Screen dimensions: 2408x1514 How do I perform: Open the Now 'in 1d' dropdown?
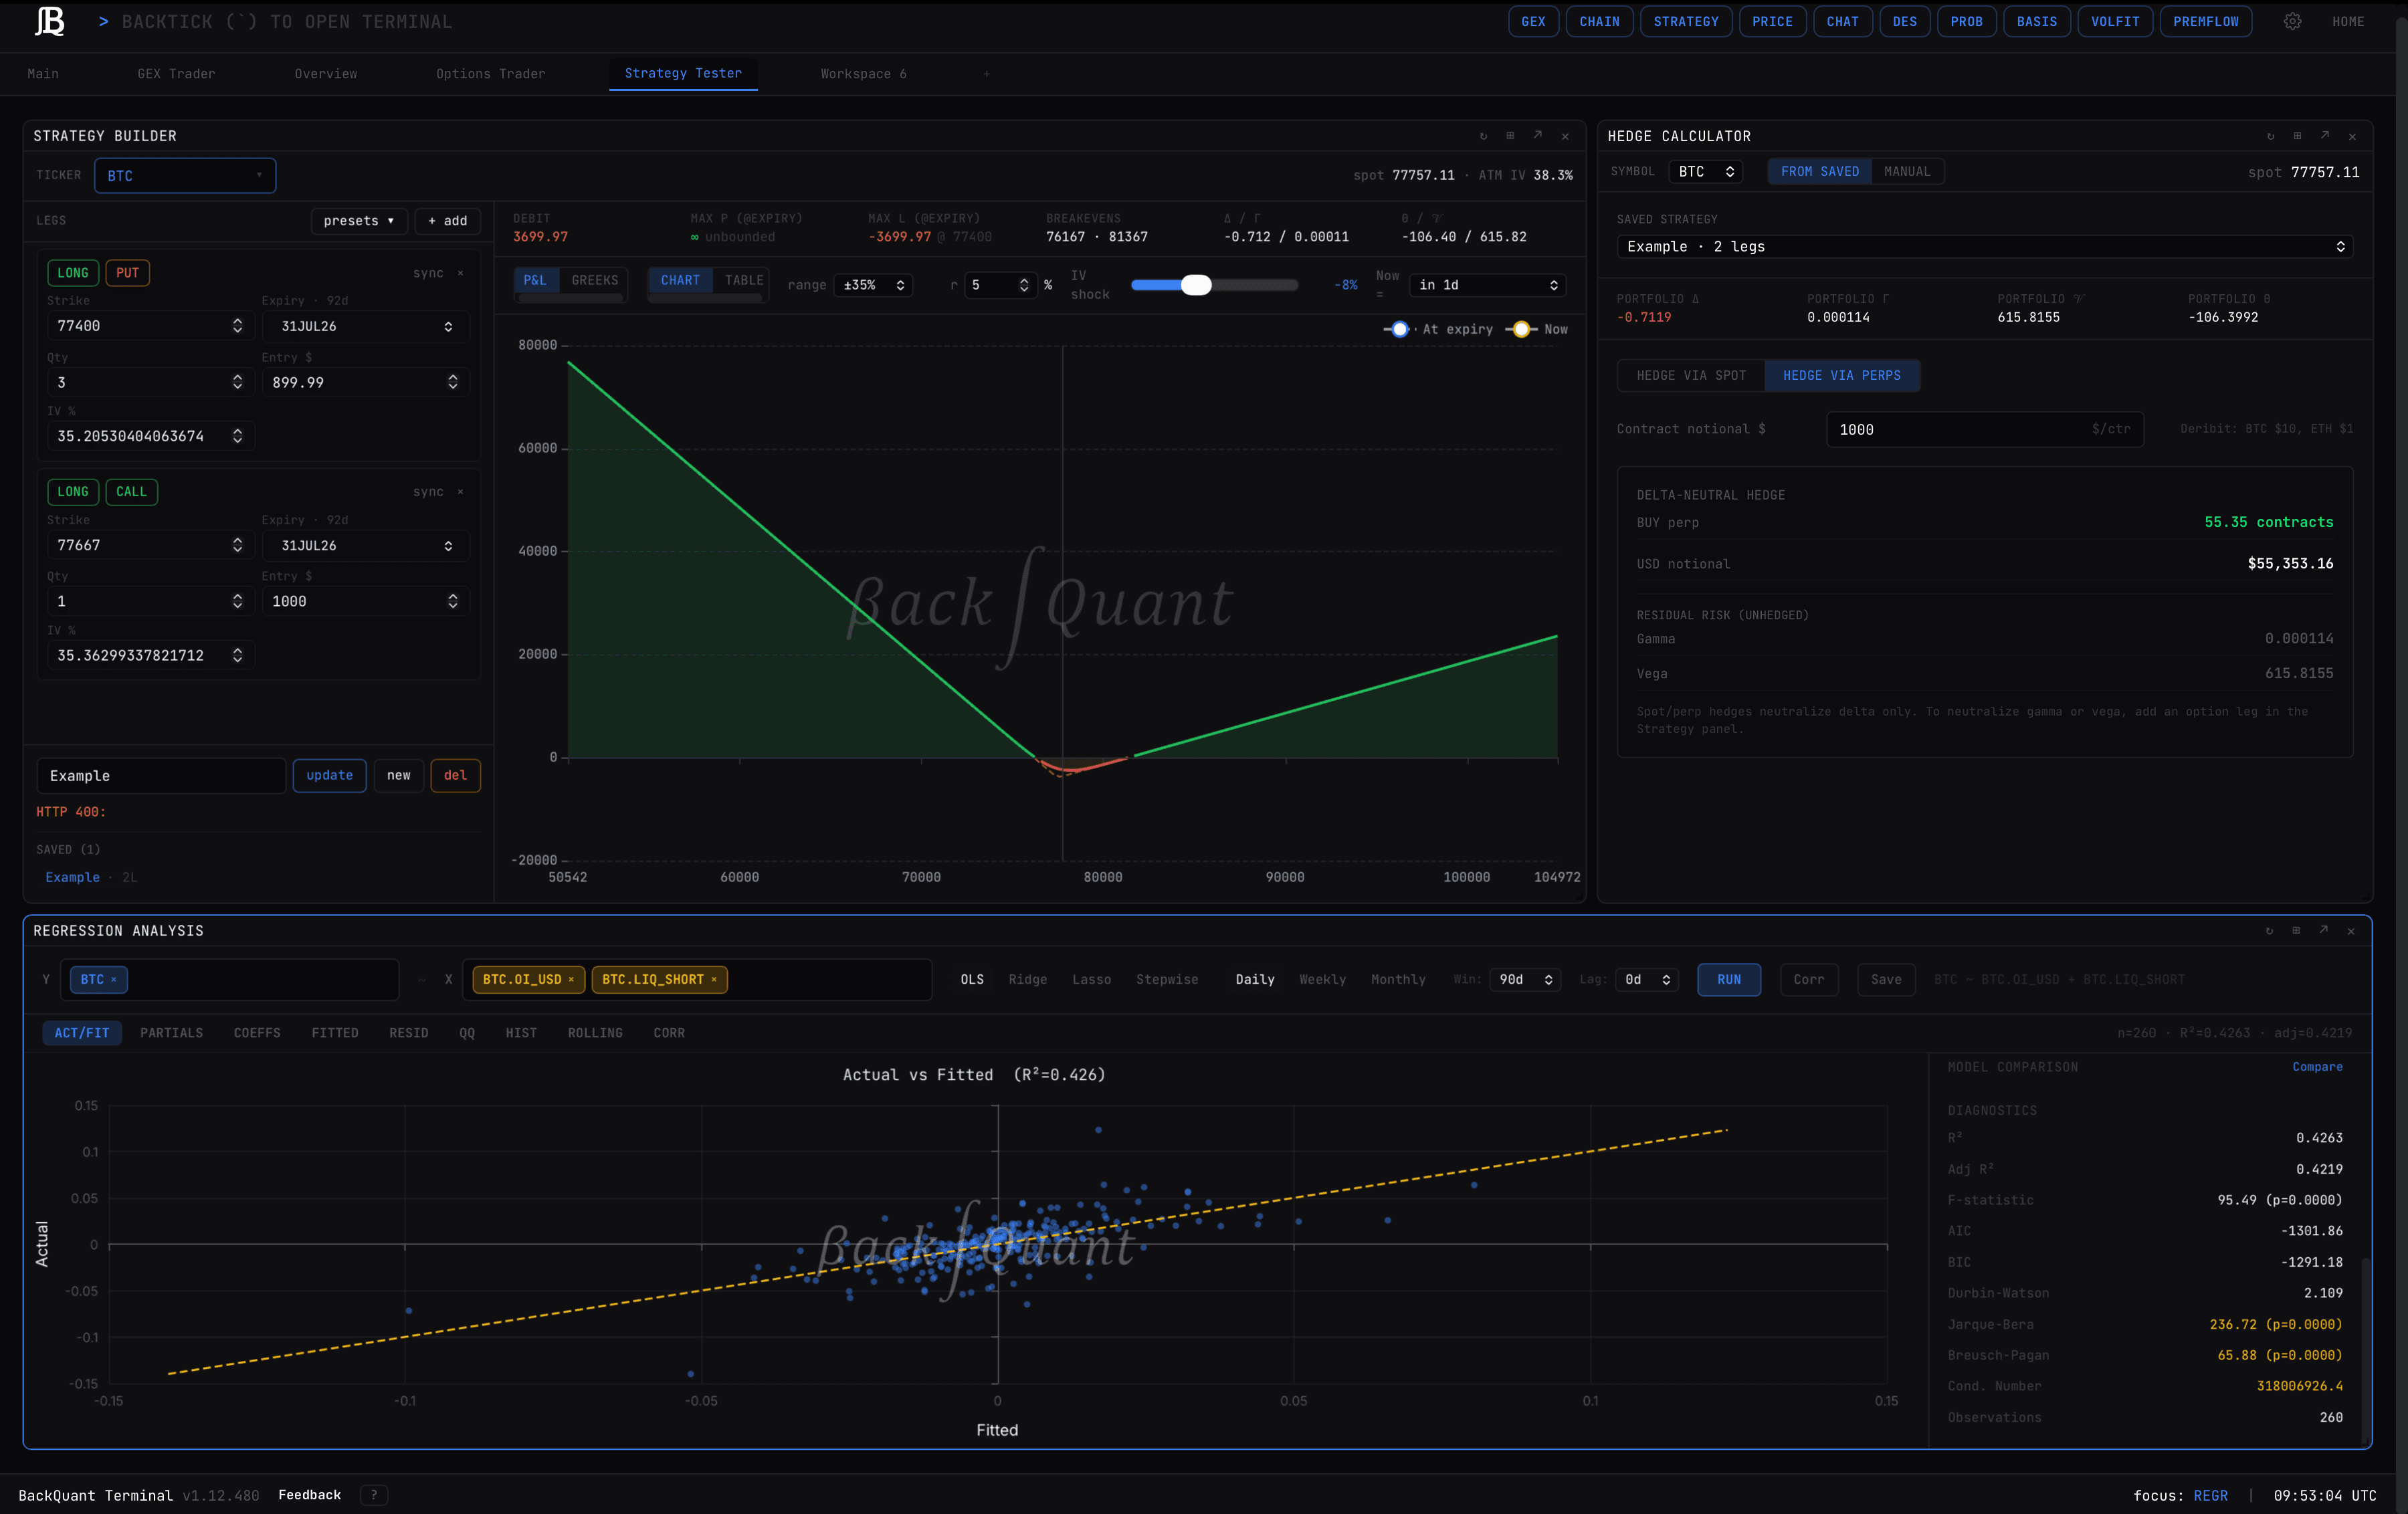tap(1487, 285)
